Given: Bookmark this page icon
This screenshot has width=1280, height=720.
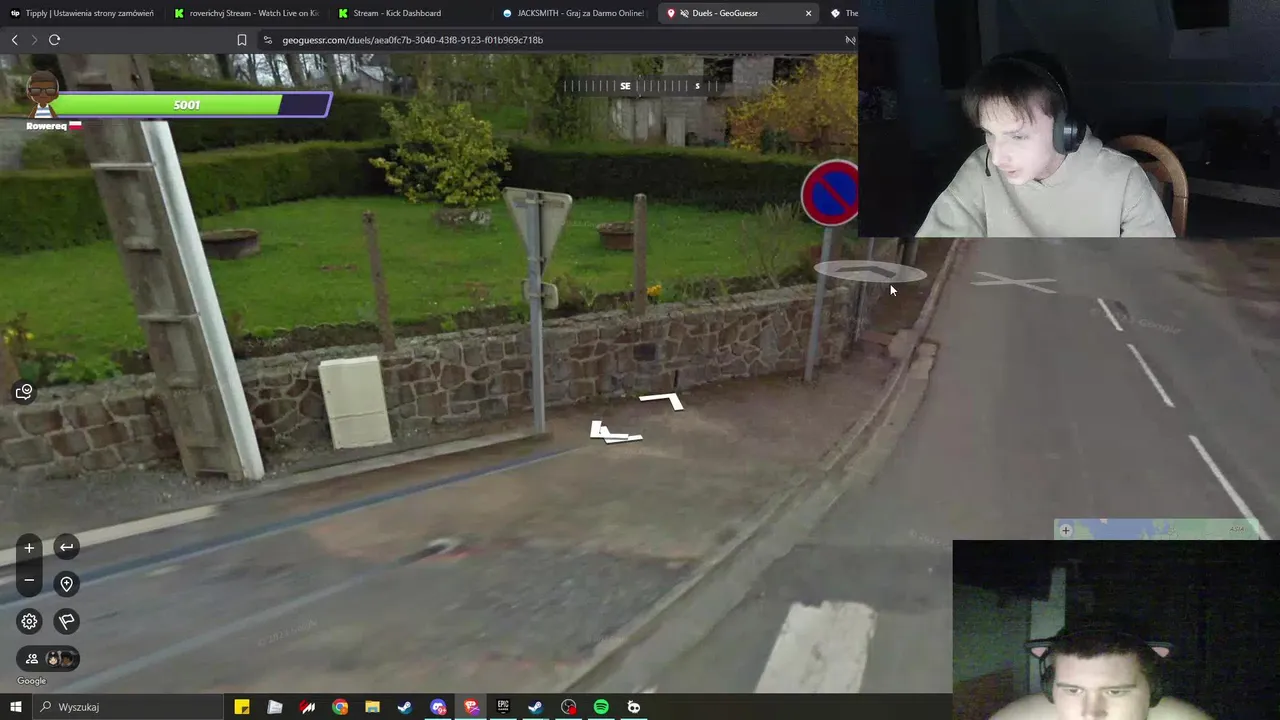Looking at the screenshot, I should click(x=241, y=40).
